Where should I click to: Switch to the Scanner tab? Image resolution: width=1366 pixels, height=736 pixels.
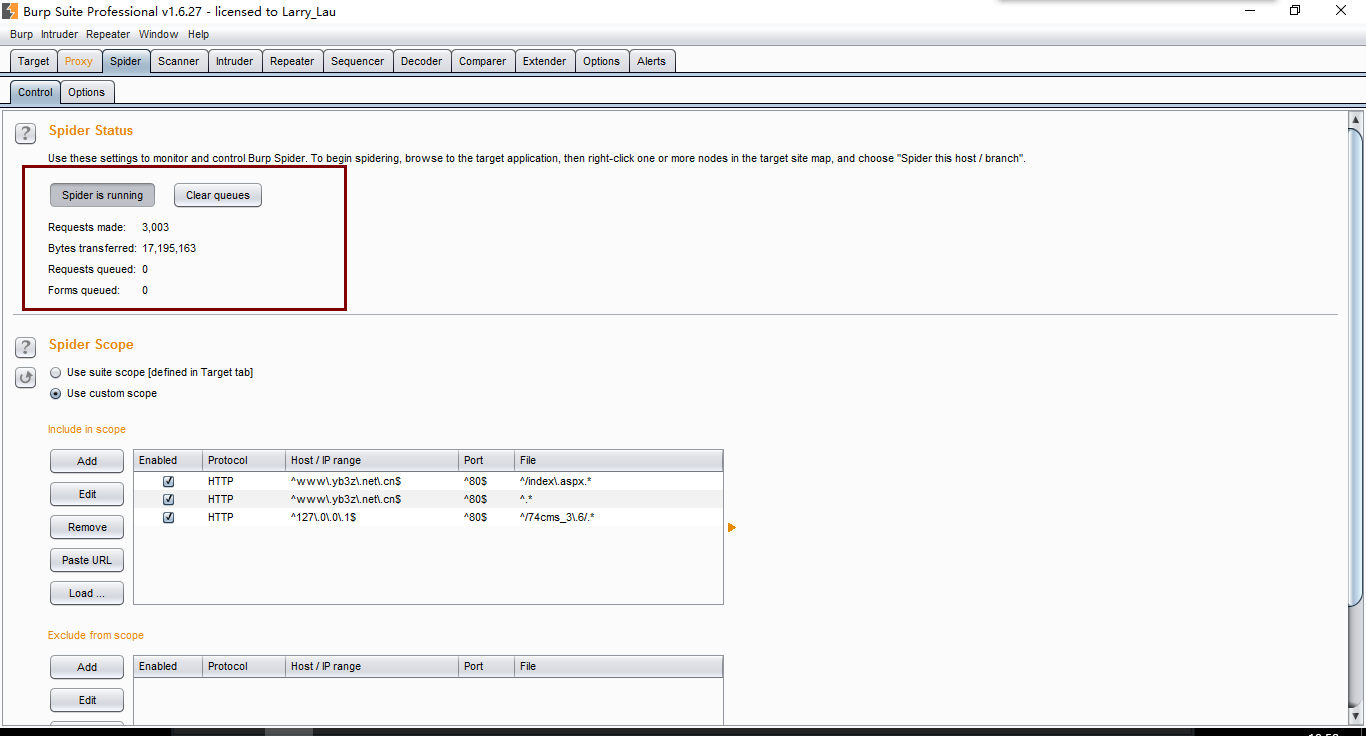[x=179, y=61]
